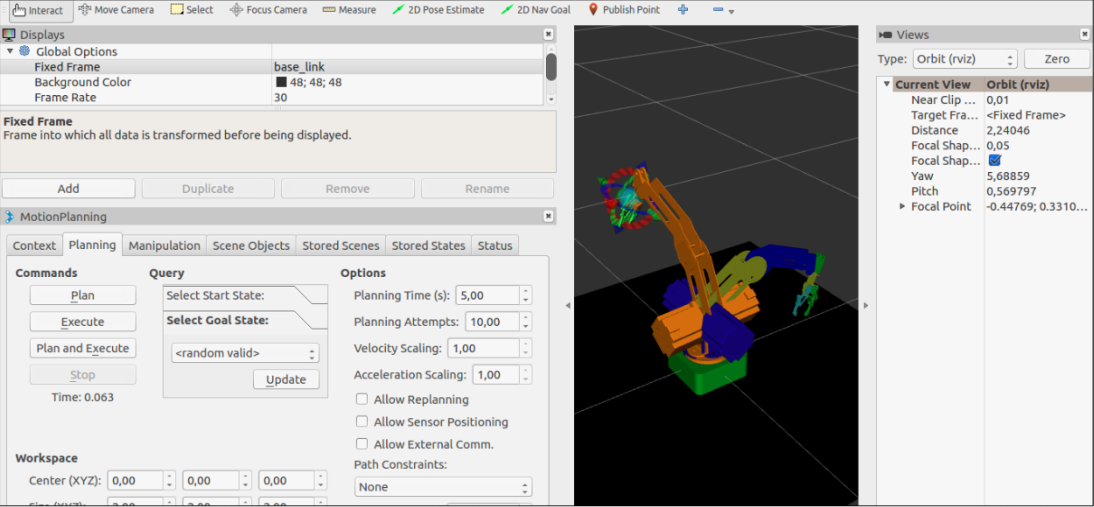Click the blue plus add-tool icon

coord(683,10)
